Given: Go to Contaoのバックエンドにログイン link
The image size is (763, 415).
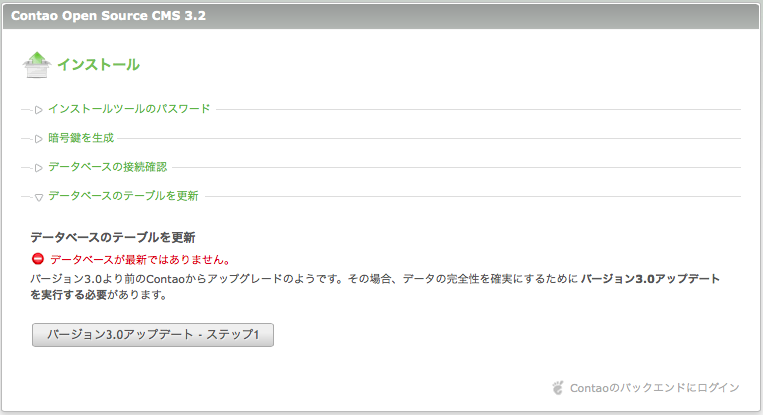Looking at the screenshot, I should coord(654,388).
